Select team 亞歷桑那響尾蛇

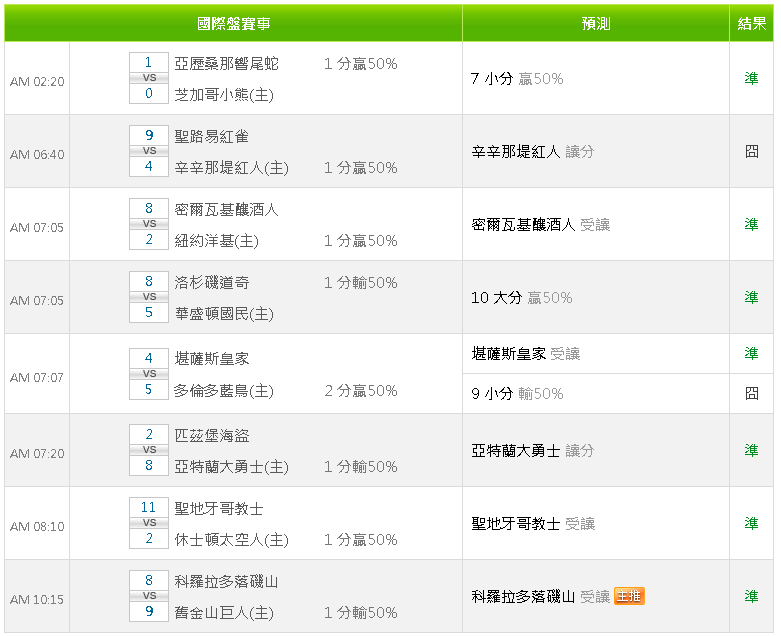click(226, 64)
